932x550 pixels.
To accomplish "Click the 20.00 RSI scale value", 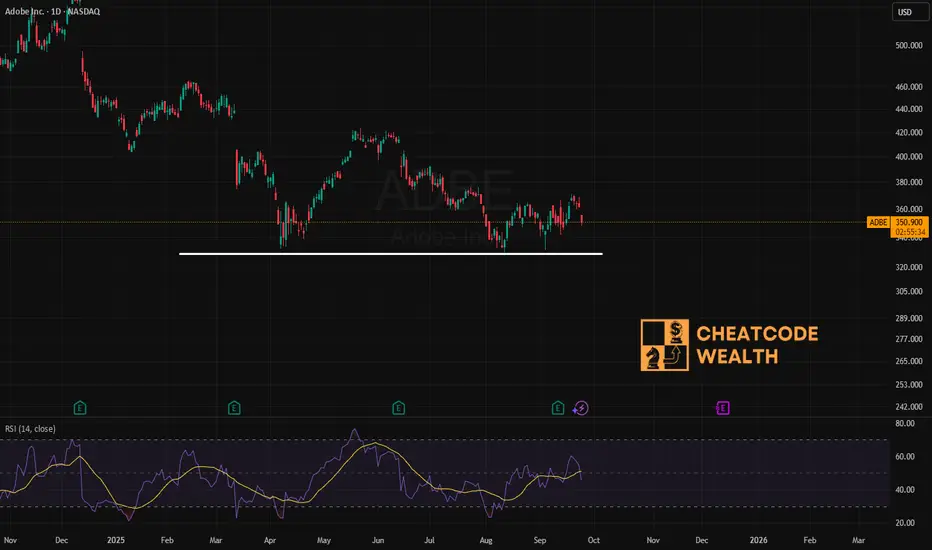I will coord(905,523).
